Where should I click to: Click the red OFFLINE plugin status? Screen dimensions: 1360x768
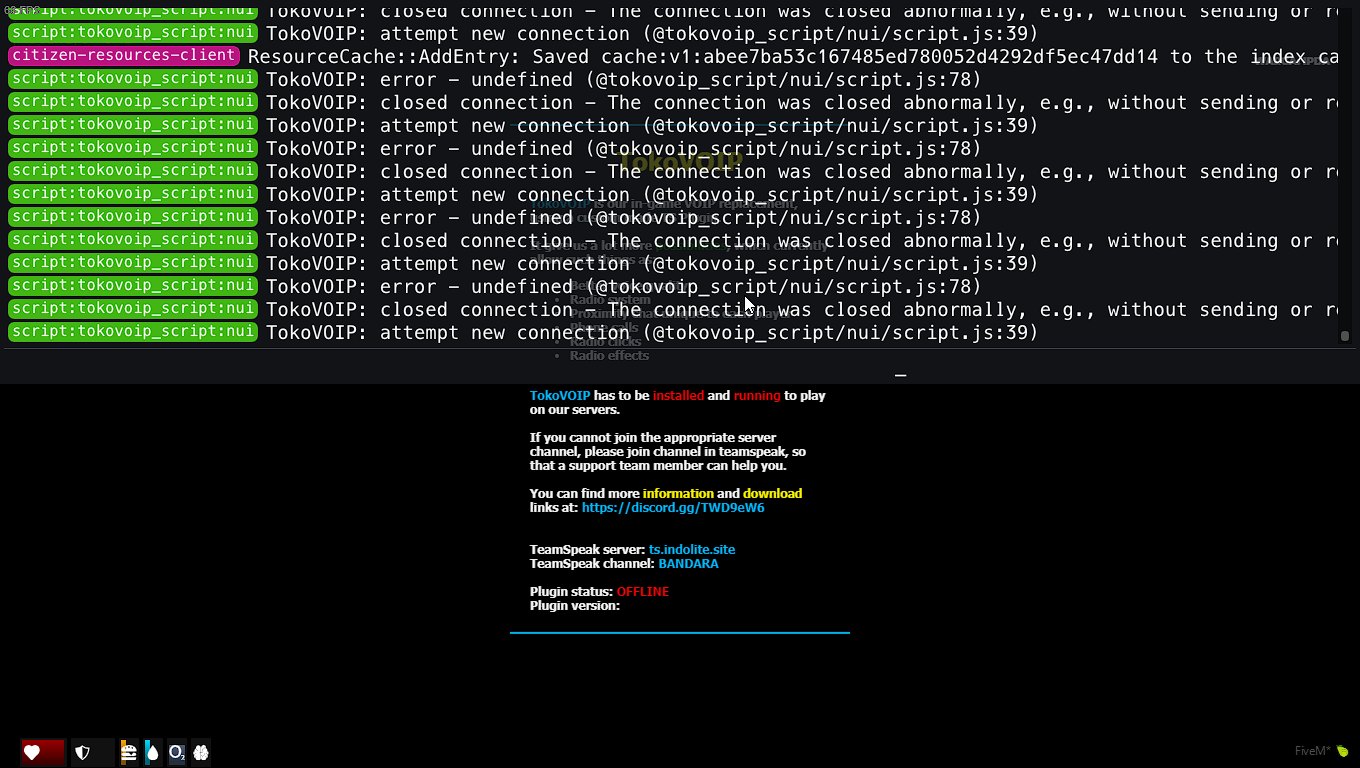coord(642,592)
